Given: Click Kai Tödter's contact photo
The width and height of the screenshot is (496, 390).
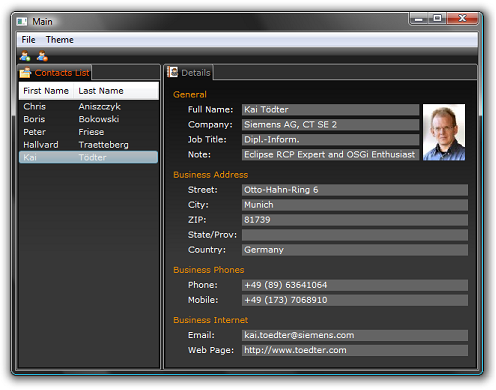Looking at the screenshot, I should pyautogui.click(x=444, y=132).
